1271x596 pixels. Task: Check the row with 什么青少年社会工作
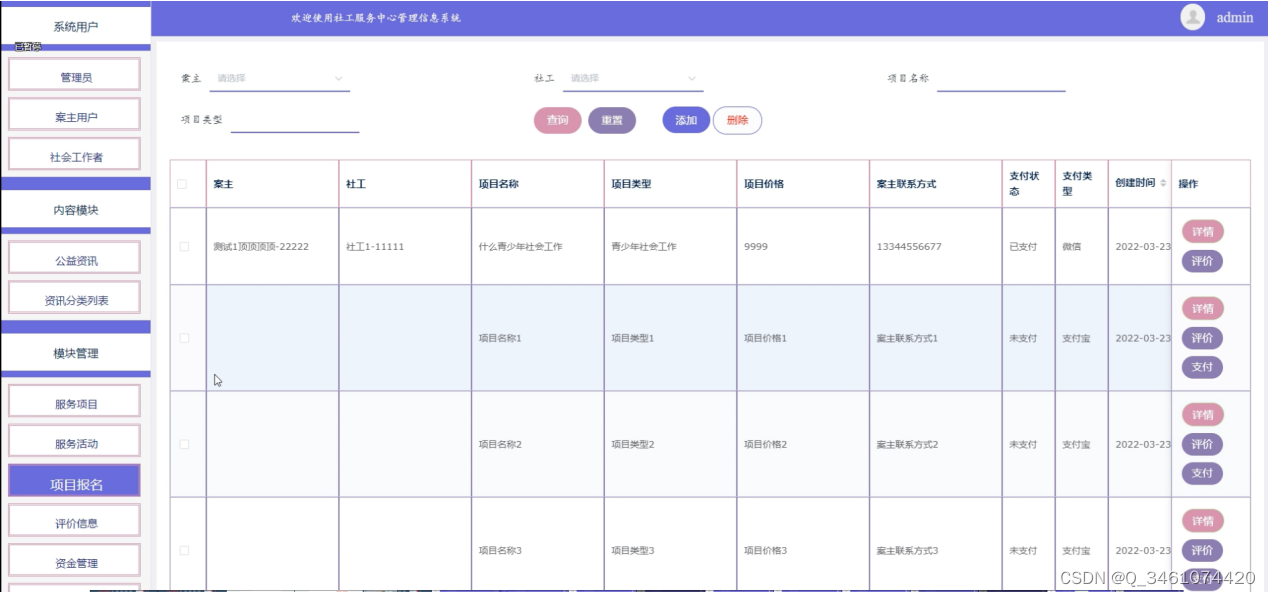184,246
